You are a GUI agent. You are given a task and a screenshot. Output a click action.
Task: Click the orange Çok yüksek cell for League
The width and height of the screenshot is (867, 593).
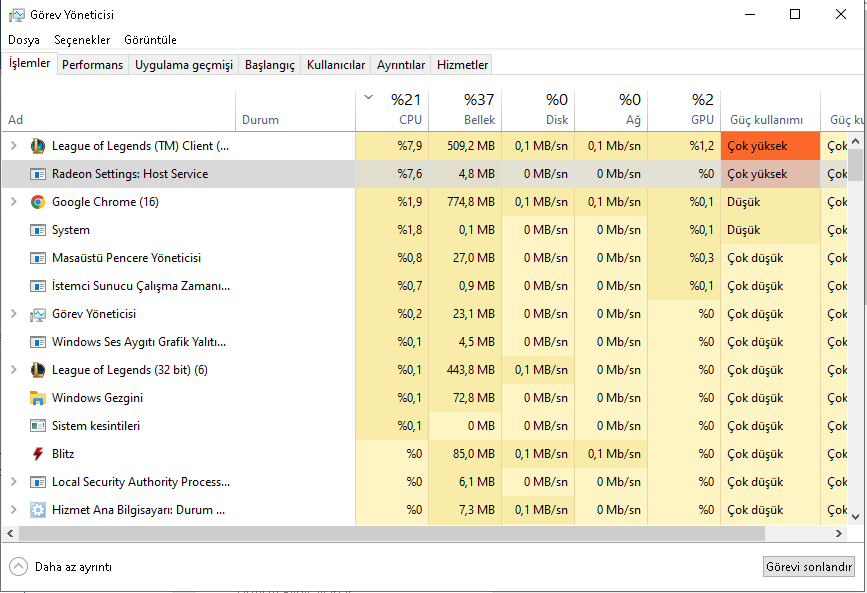[771, 146]
